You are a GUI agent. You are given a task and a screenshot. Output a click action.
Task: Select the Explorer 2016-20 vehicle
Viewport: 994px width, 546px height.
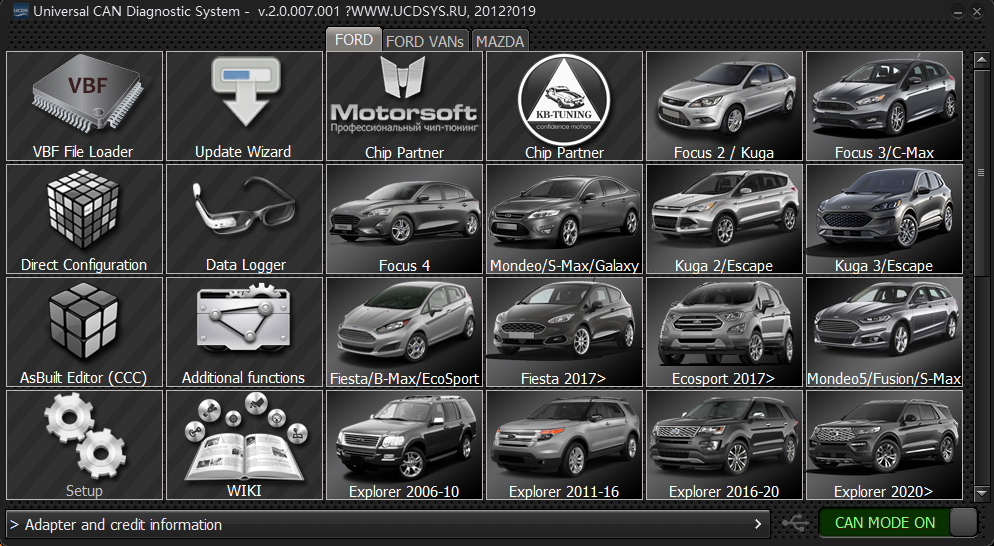pyautogui.click(x=724, y=445)
